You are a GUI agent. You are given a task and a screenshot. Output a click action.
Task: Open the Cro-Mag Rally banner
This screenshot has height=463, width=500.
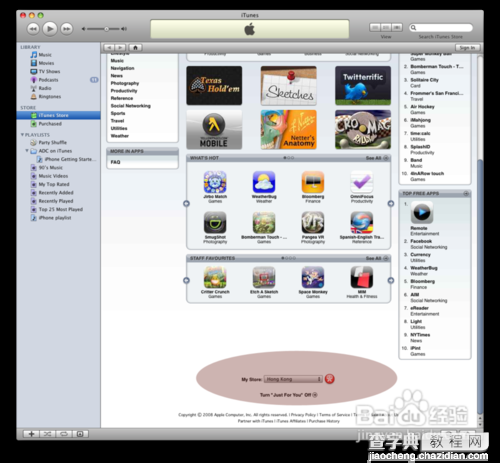[x=363, y=130]
